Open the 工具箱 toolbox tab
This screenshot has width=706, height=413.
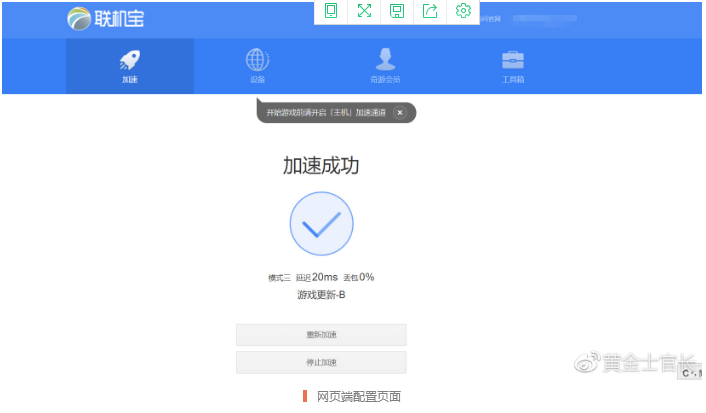[513, 66]
